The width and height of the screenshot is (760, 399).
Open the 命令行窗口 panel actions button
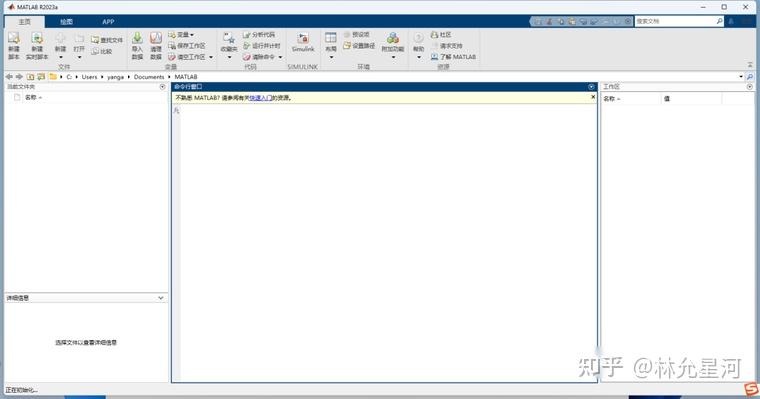click(591, 87)
